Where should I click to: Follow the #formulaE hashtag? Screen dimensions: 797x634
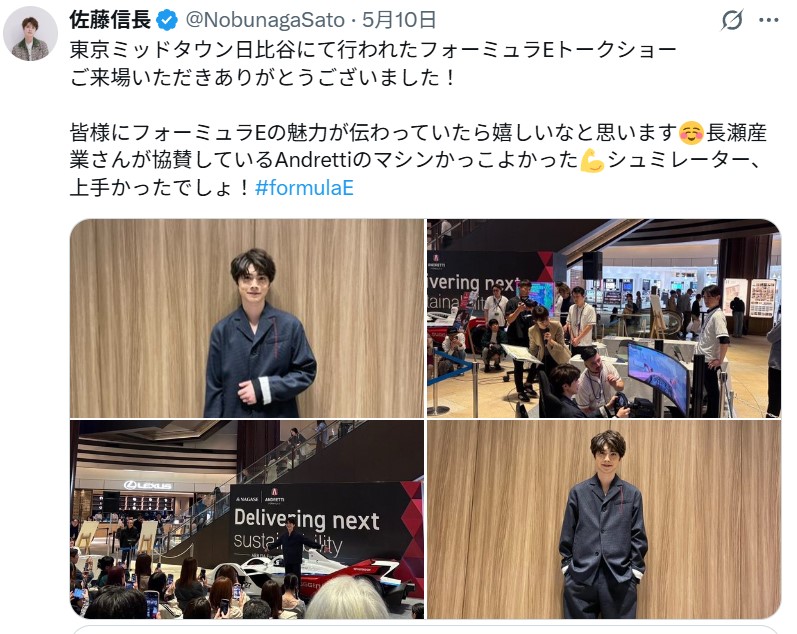(x=304, y=188)
